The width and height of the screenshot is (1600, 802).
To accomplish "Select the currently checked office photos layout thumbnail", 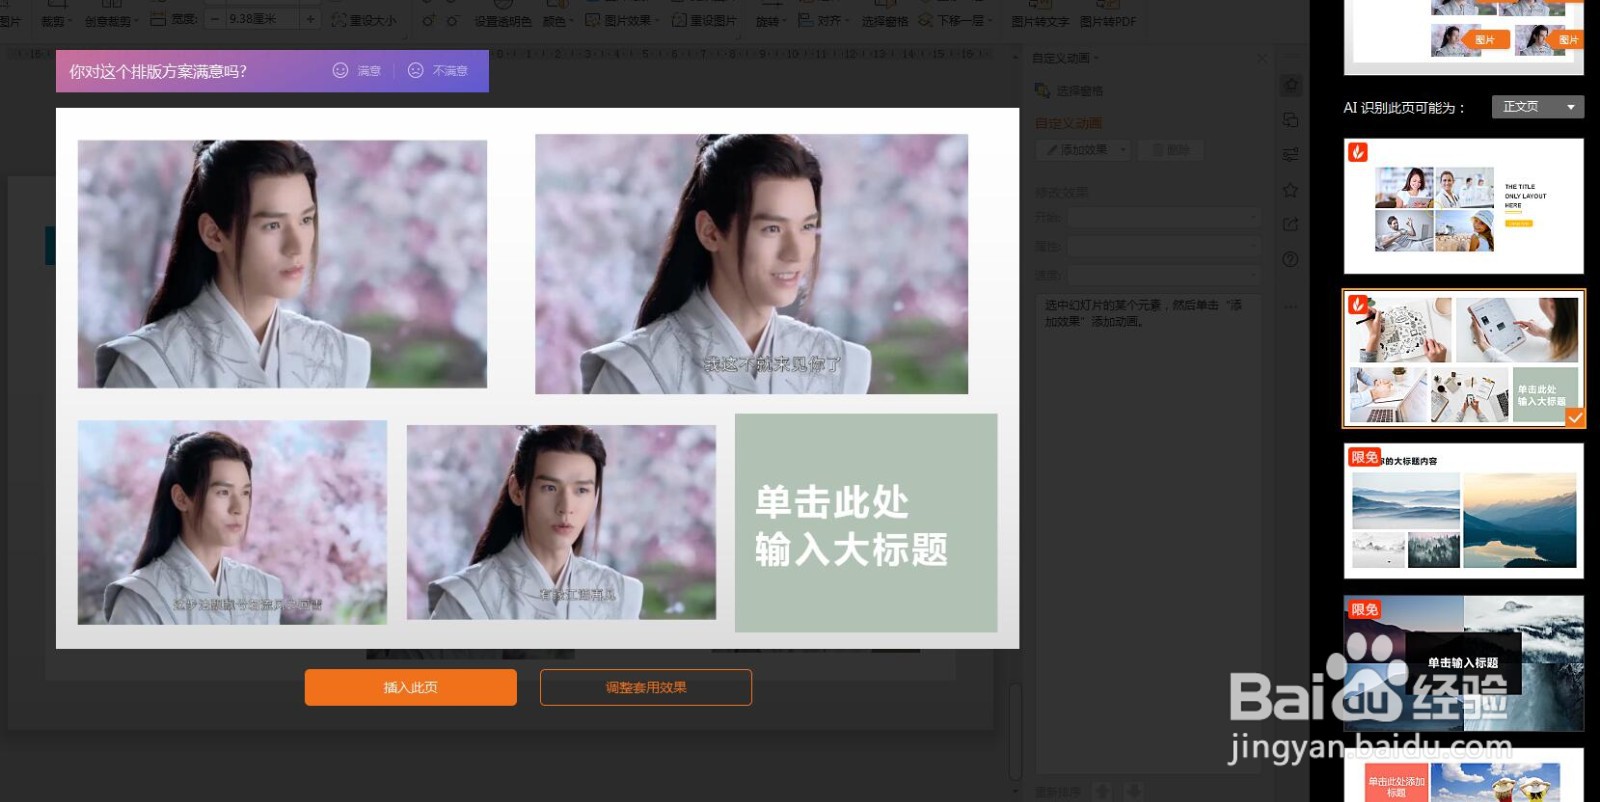I will pyautogui.click(x=1464, y=359).
